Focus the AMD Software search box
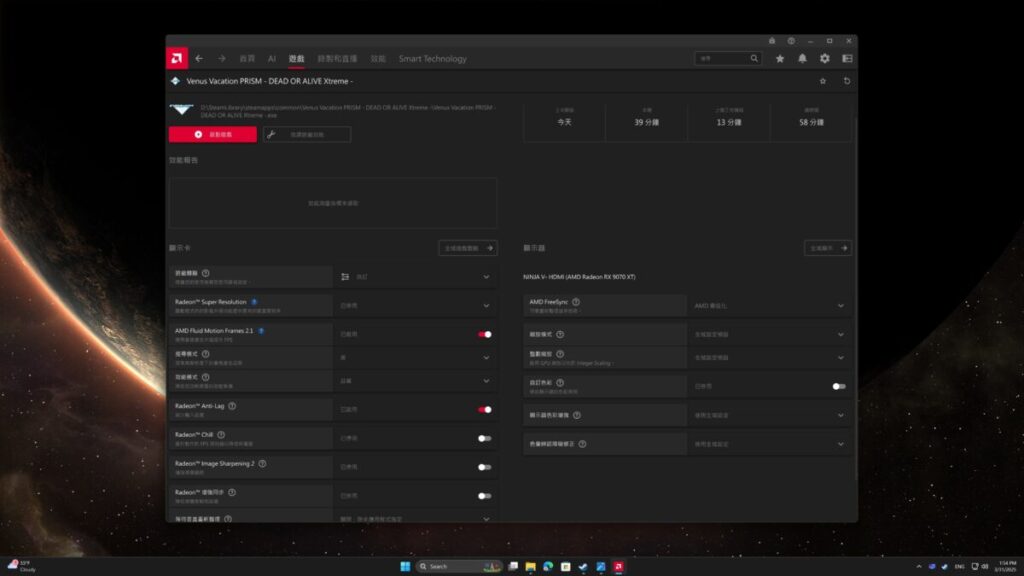1024x576 pixels. point(728,59)
